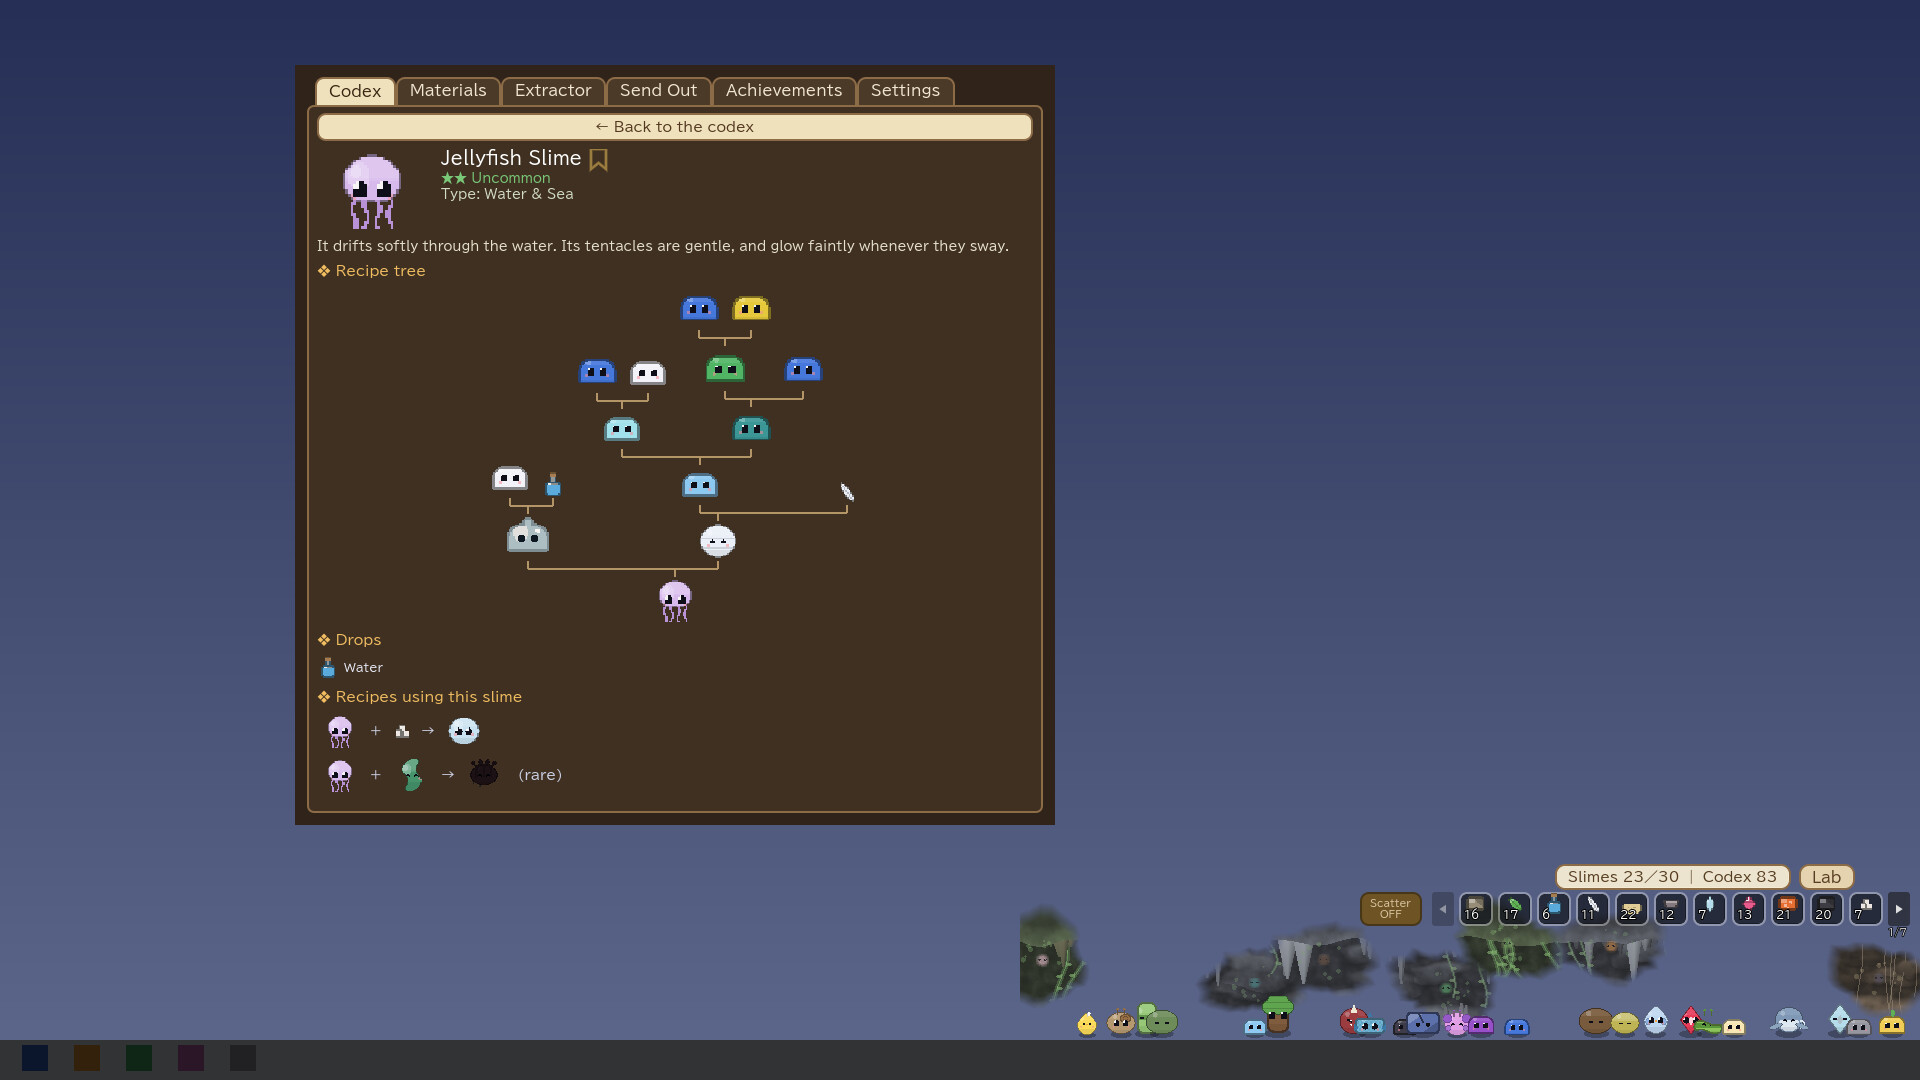The width and height of the screenshot is (1920, 1080).
Task: Click the tree-topped brown slime on the ground
Action: (1277, 1015)
